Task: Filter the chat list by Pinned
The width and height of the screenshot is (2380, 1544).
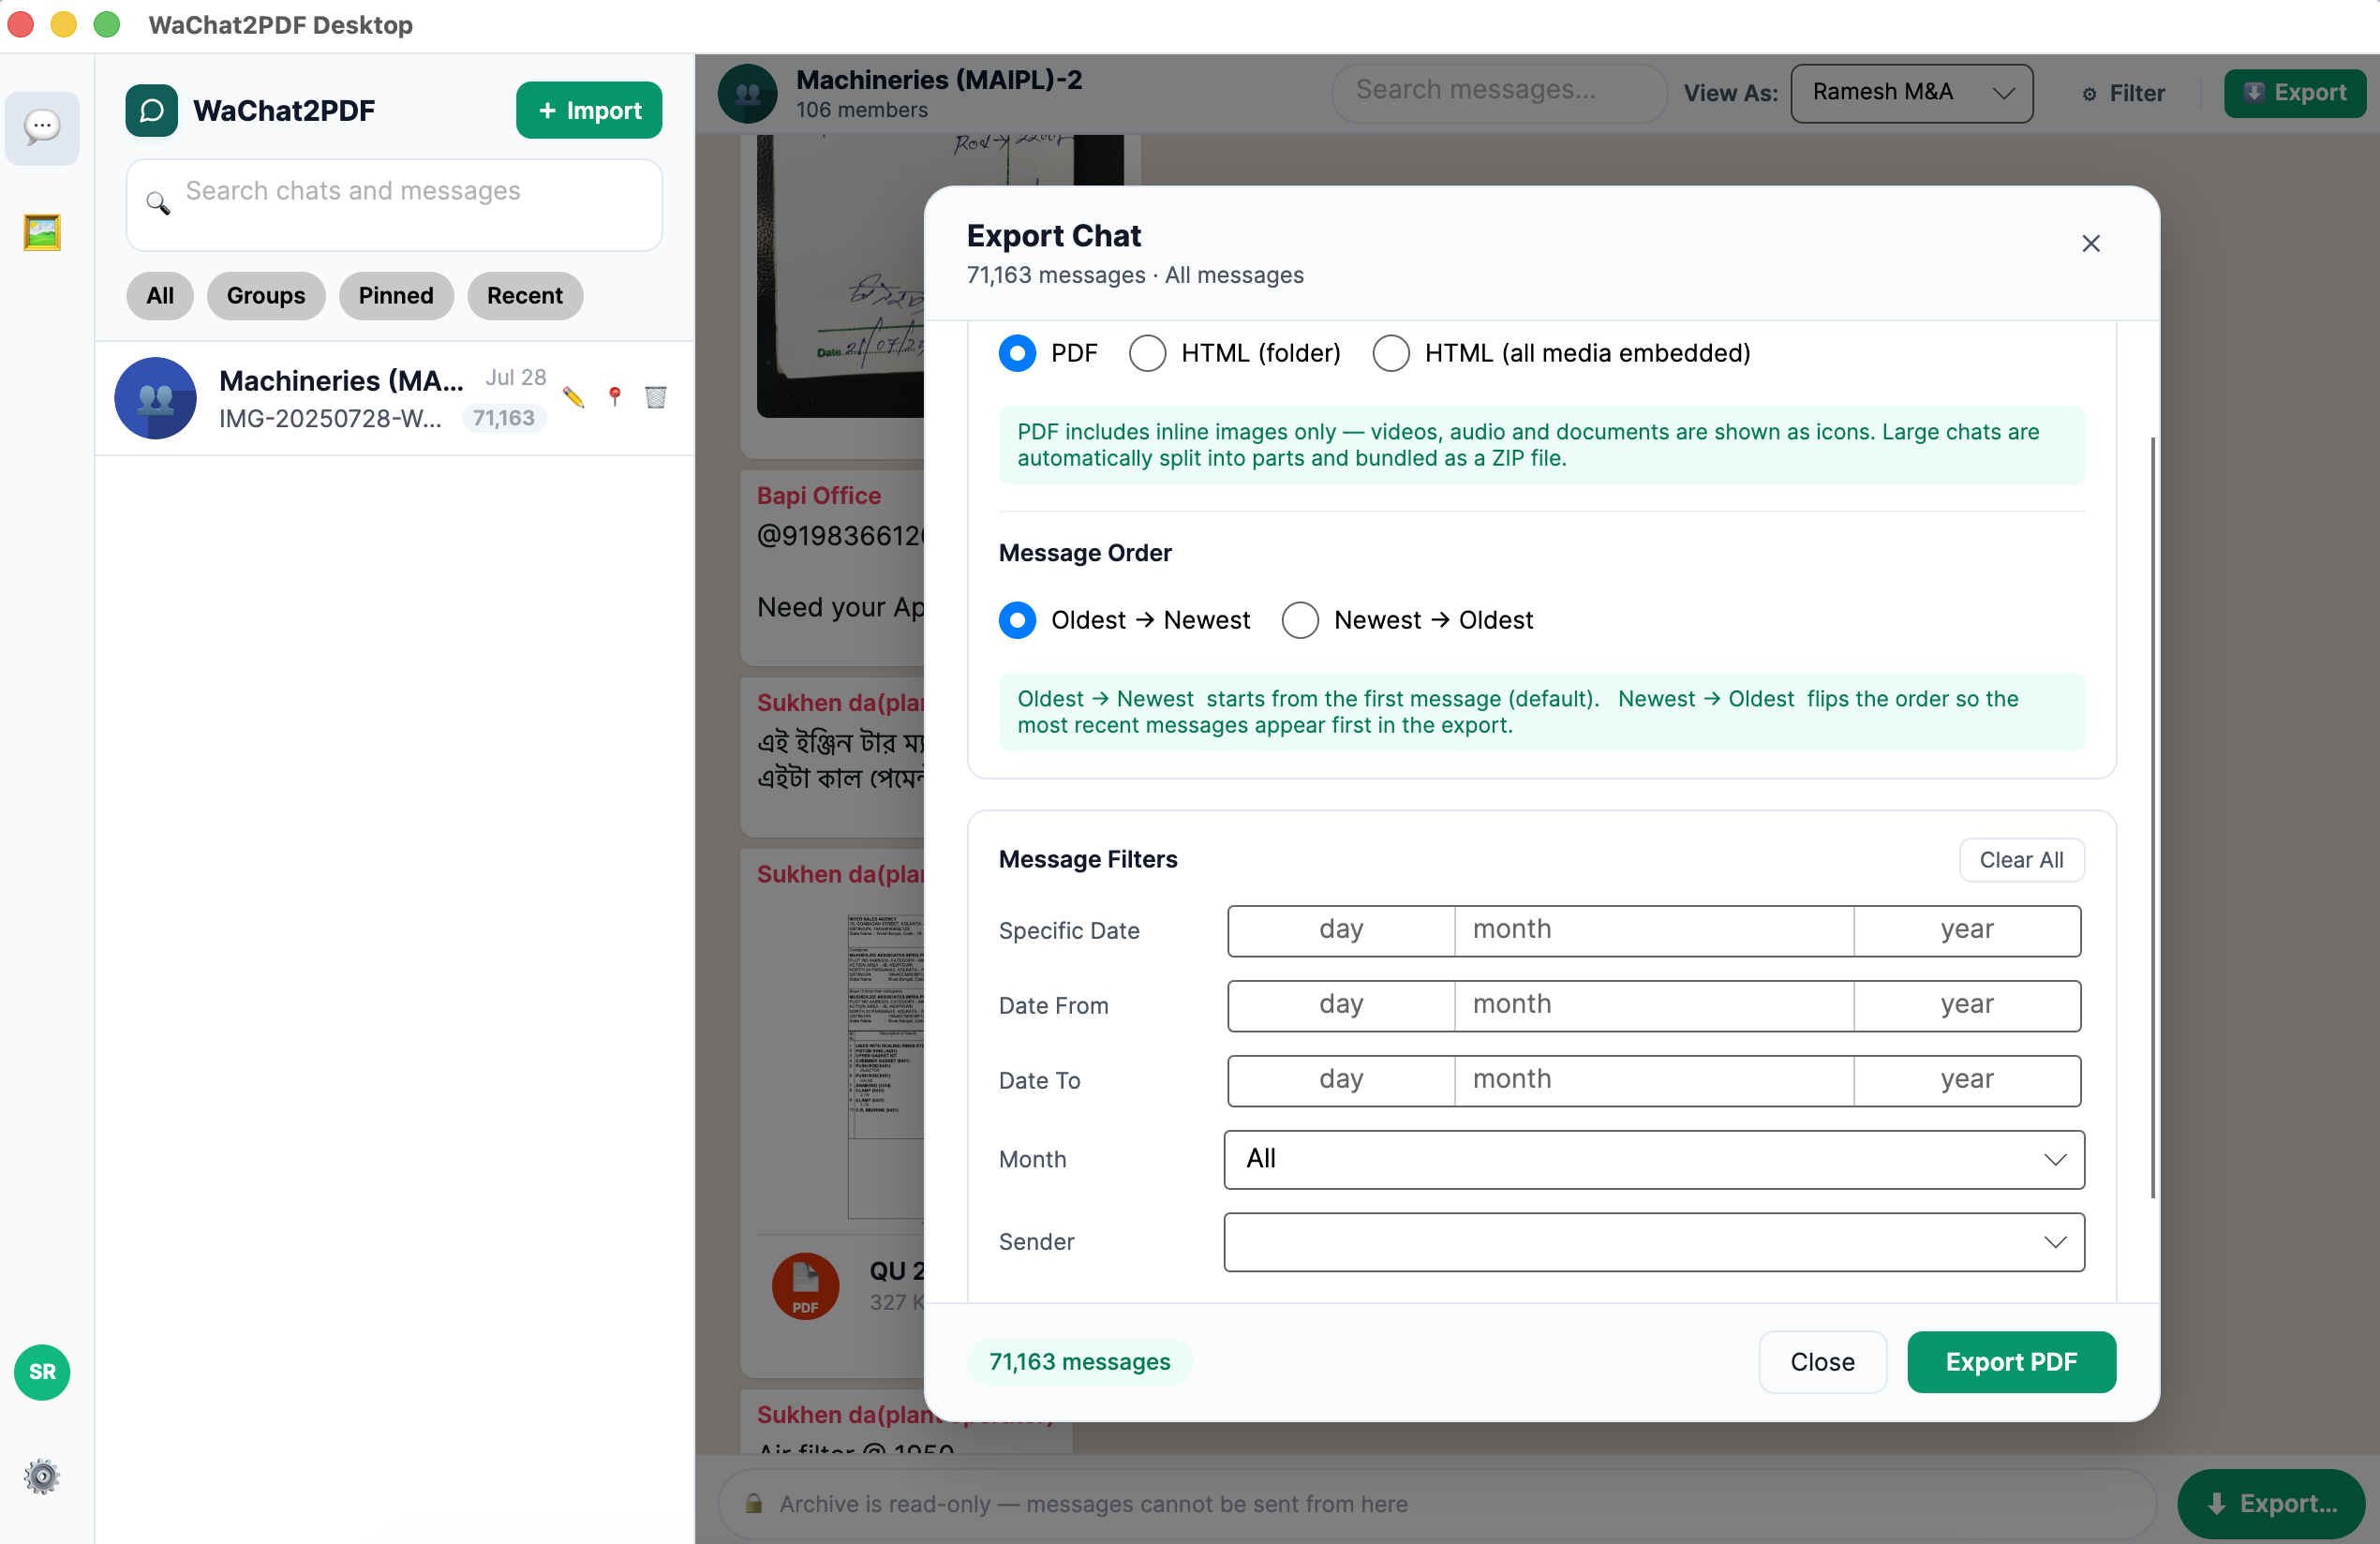Action: (x=396, y=296)
